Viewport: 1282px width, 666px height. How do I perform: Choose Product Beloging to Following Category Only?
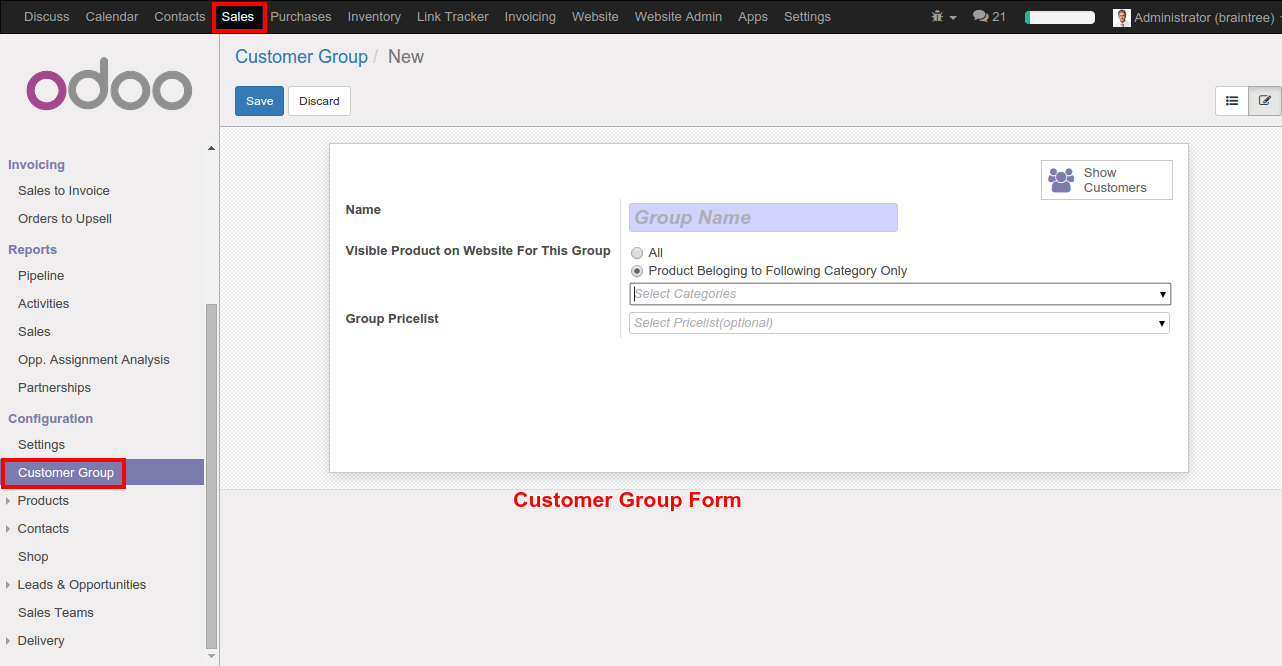637,270
